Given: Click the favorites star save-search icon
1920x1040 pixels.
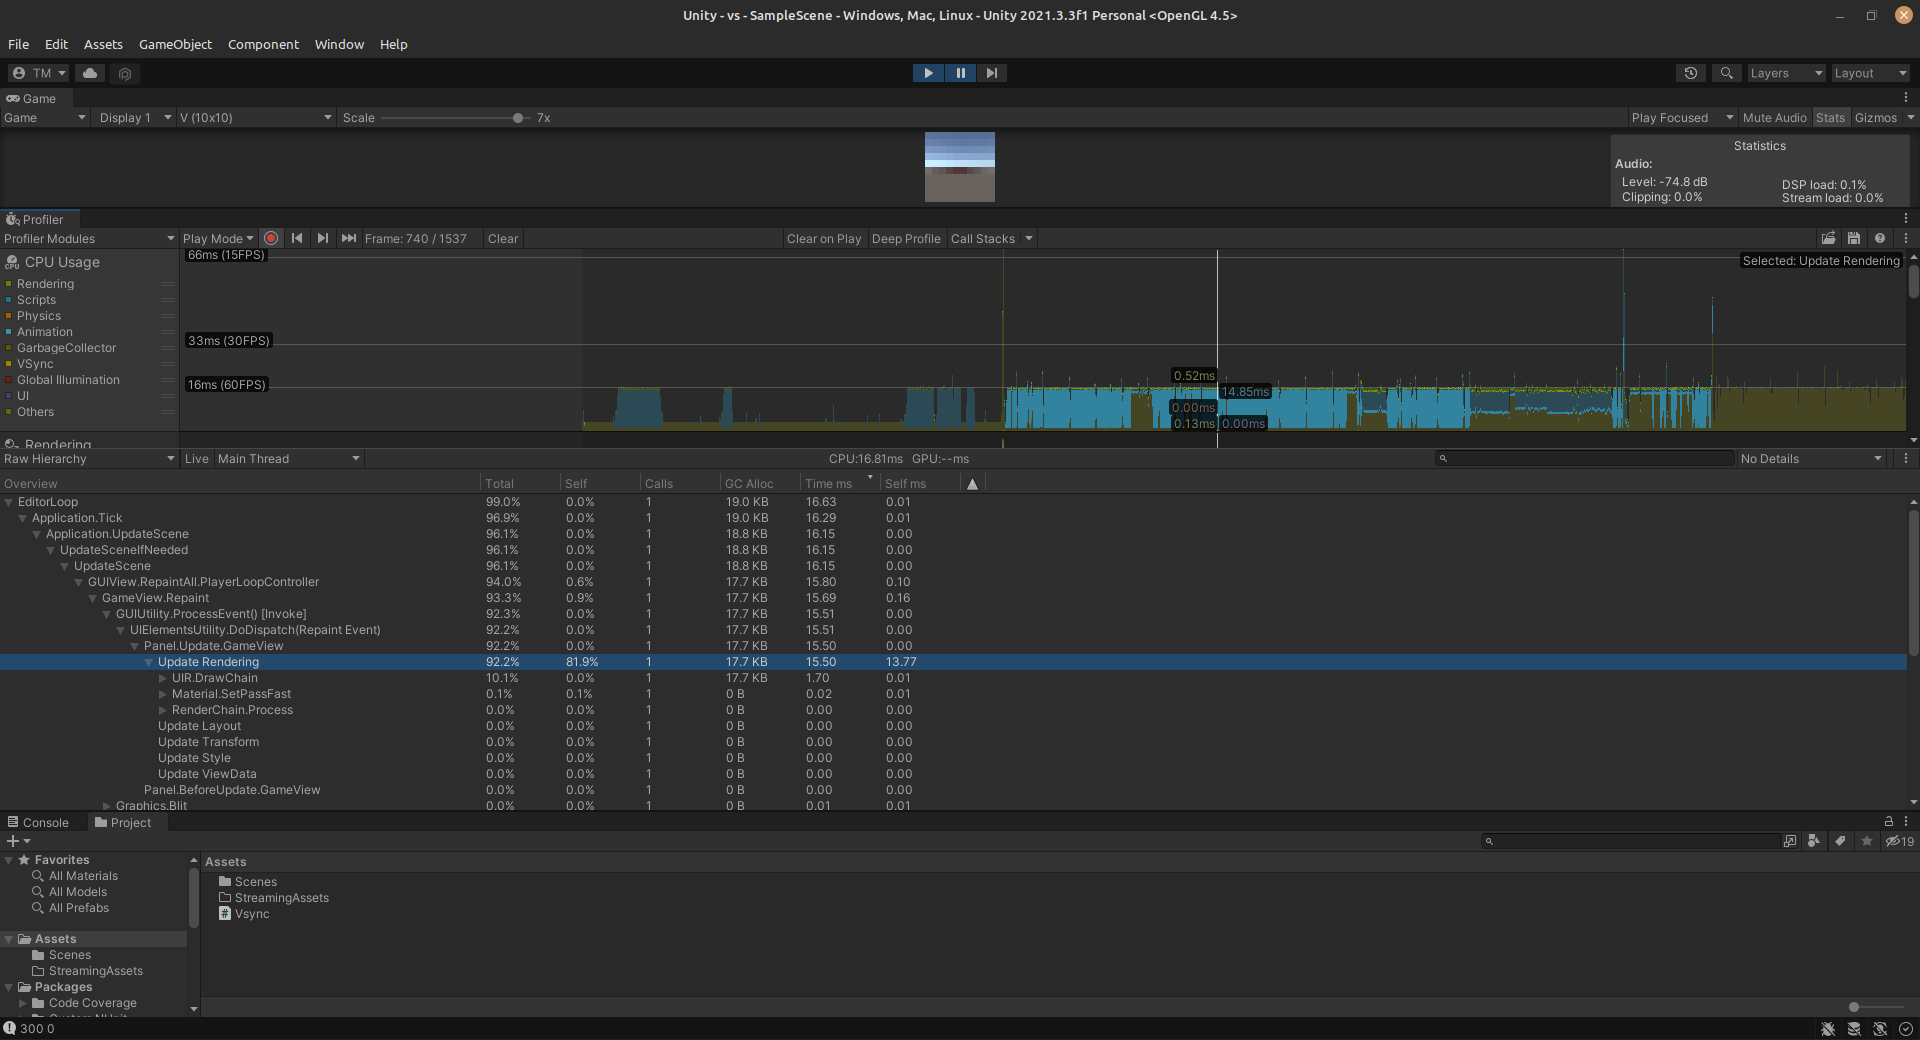Looking at the screenshot, I should pos(1866,842).
